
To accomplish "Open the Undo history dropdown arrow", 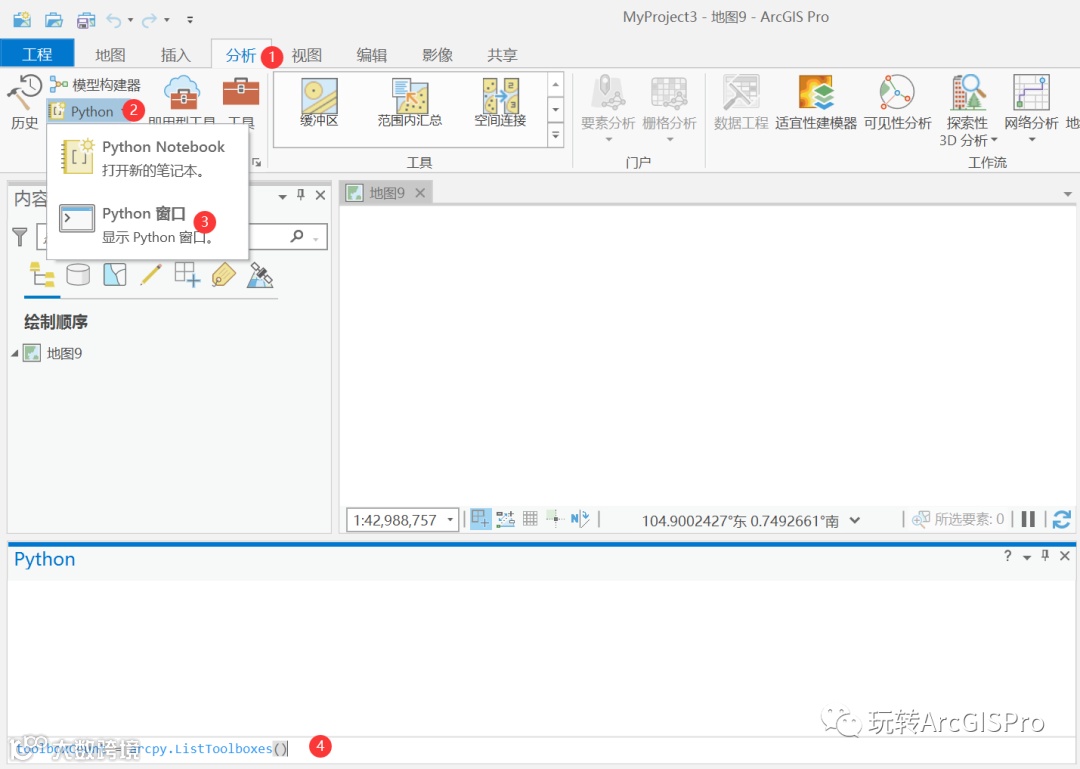I will (x=130, y=20).
